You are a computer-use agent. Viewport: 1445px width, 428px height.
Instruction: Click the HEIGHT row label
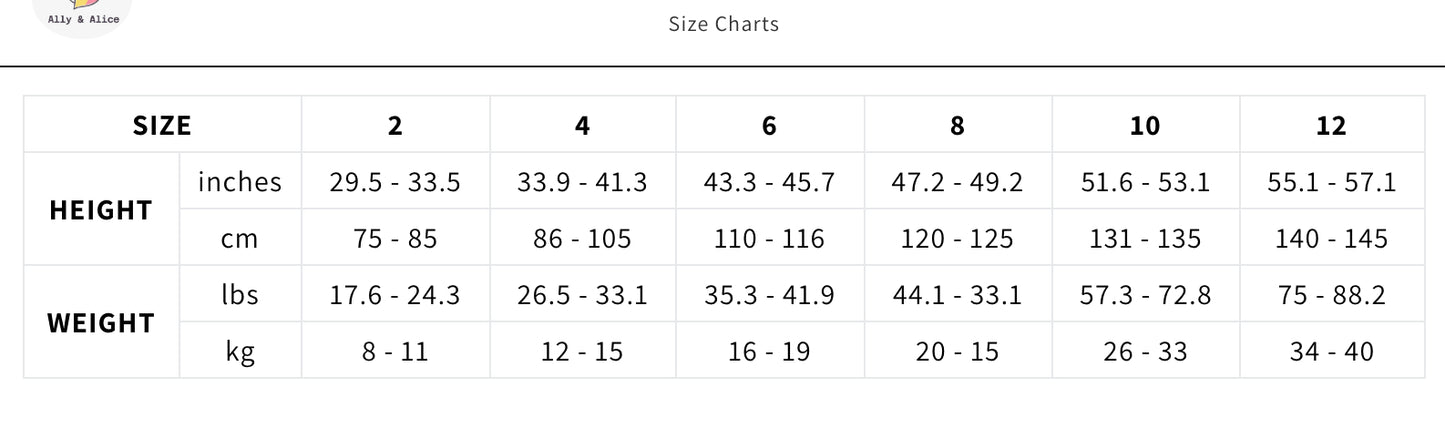pos(101,210)
